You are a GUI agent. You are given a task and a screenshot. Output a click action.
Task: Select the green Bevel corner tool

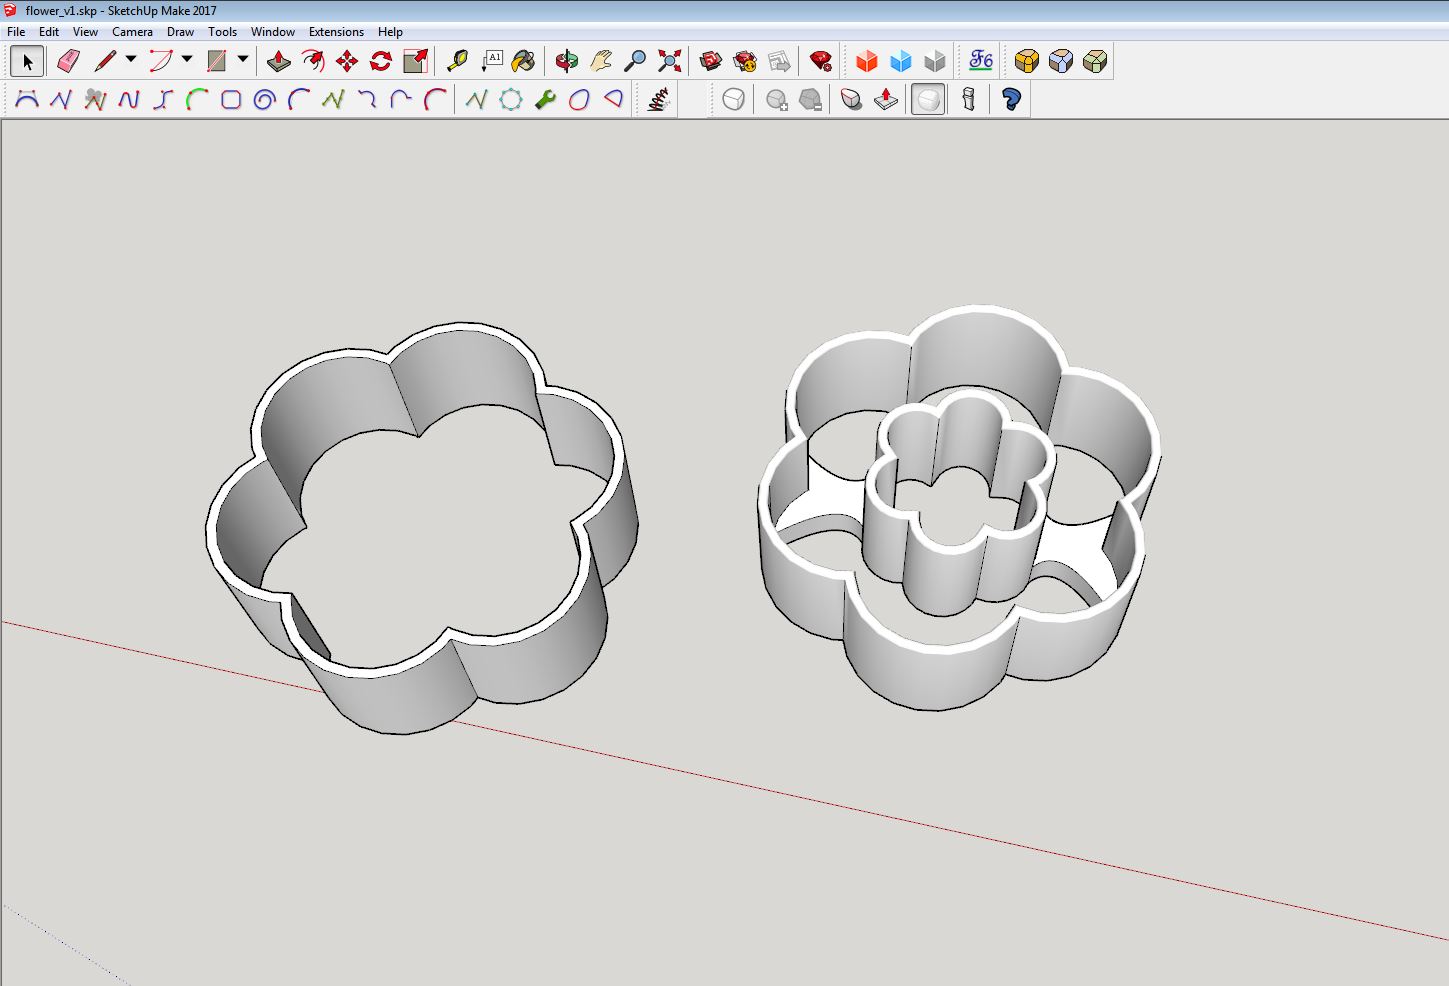[x=1095, y=62]
